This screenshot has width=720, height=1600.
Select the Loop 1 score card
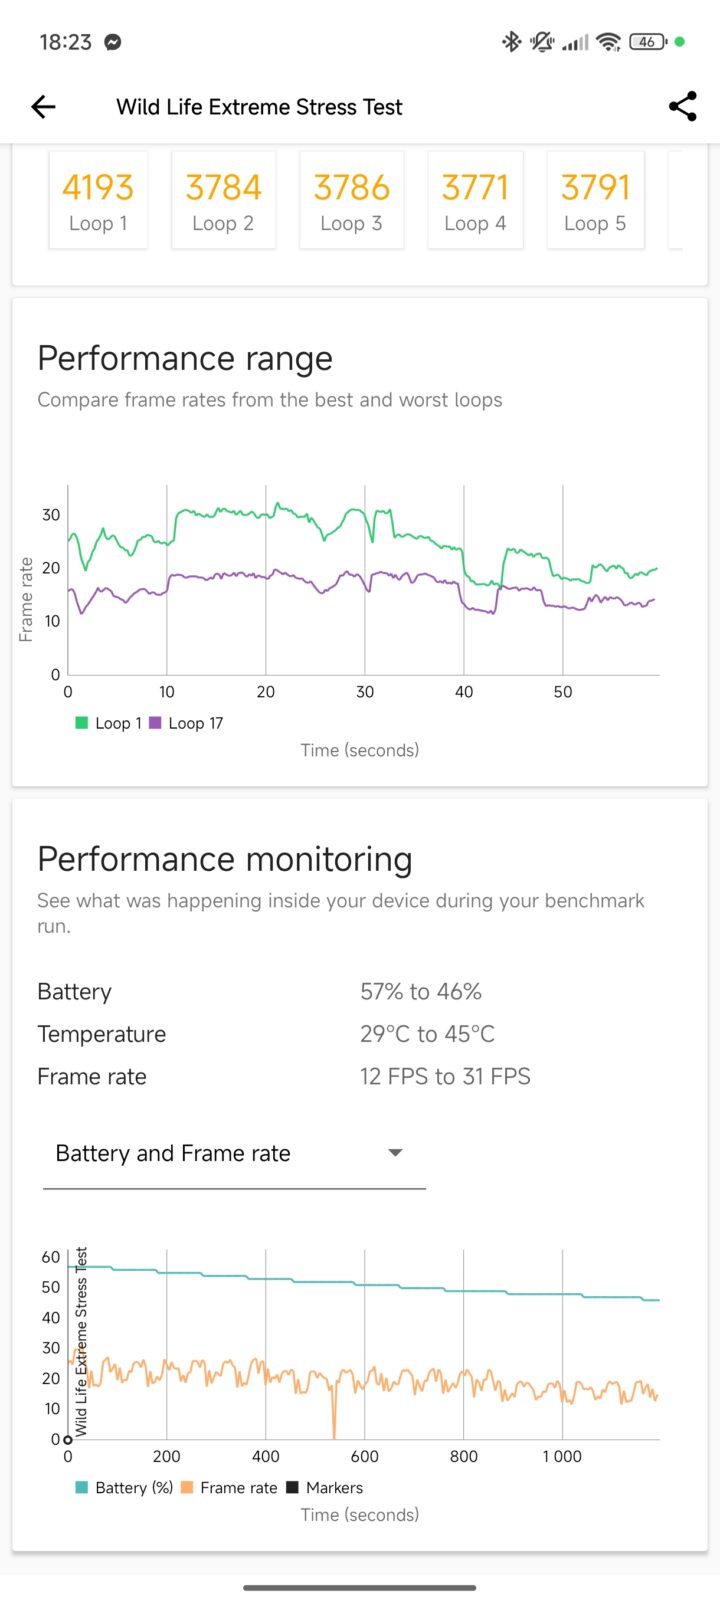click(x=98, y=200)
